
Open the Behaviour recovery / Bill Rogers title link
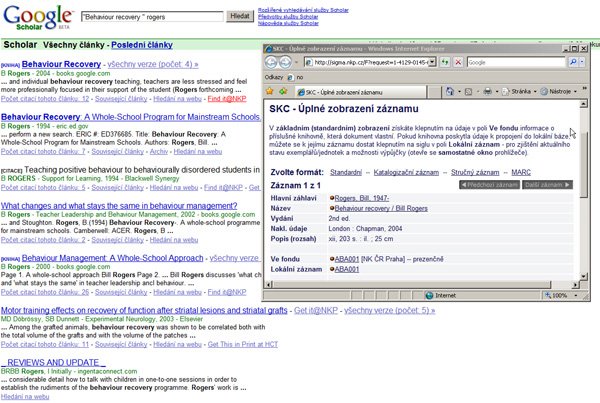coord(381,209)
